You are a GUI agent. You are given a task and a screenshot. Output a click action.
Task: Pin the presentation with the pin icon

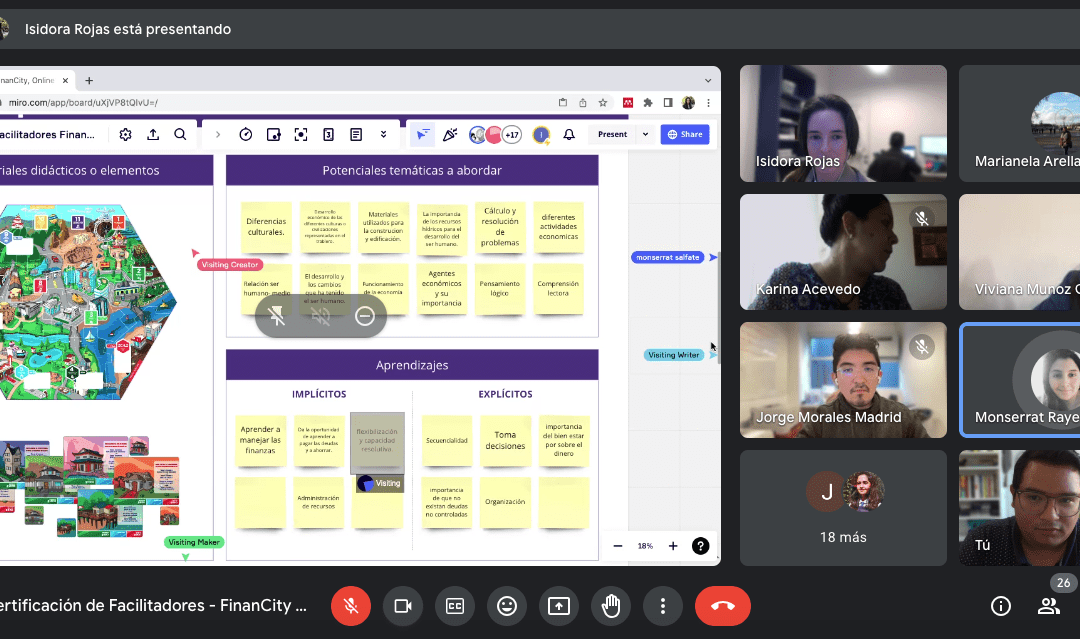pyautogui.click(x=276, y=316)
